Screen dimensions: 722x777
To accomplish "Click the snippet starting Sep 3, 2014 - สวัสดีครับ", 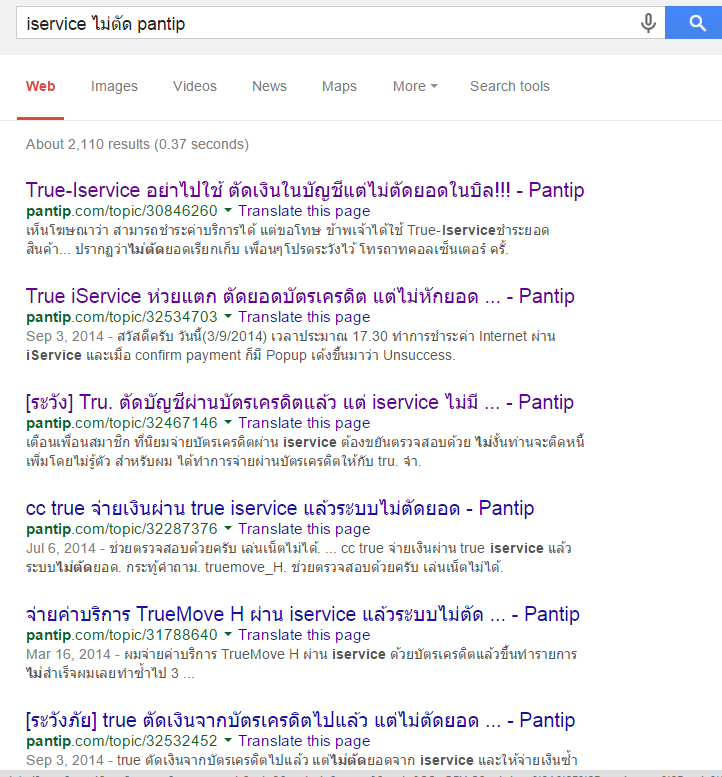I will click(x=290, y=346).
